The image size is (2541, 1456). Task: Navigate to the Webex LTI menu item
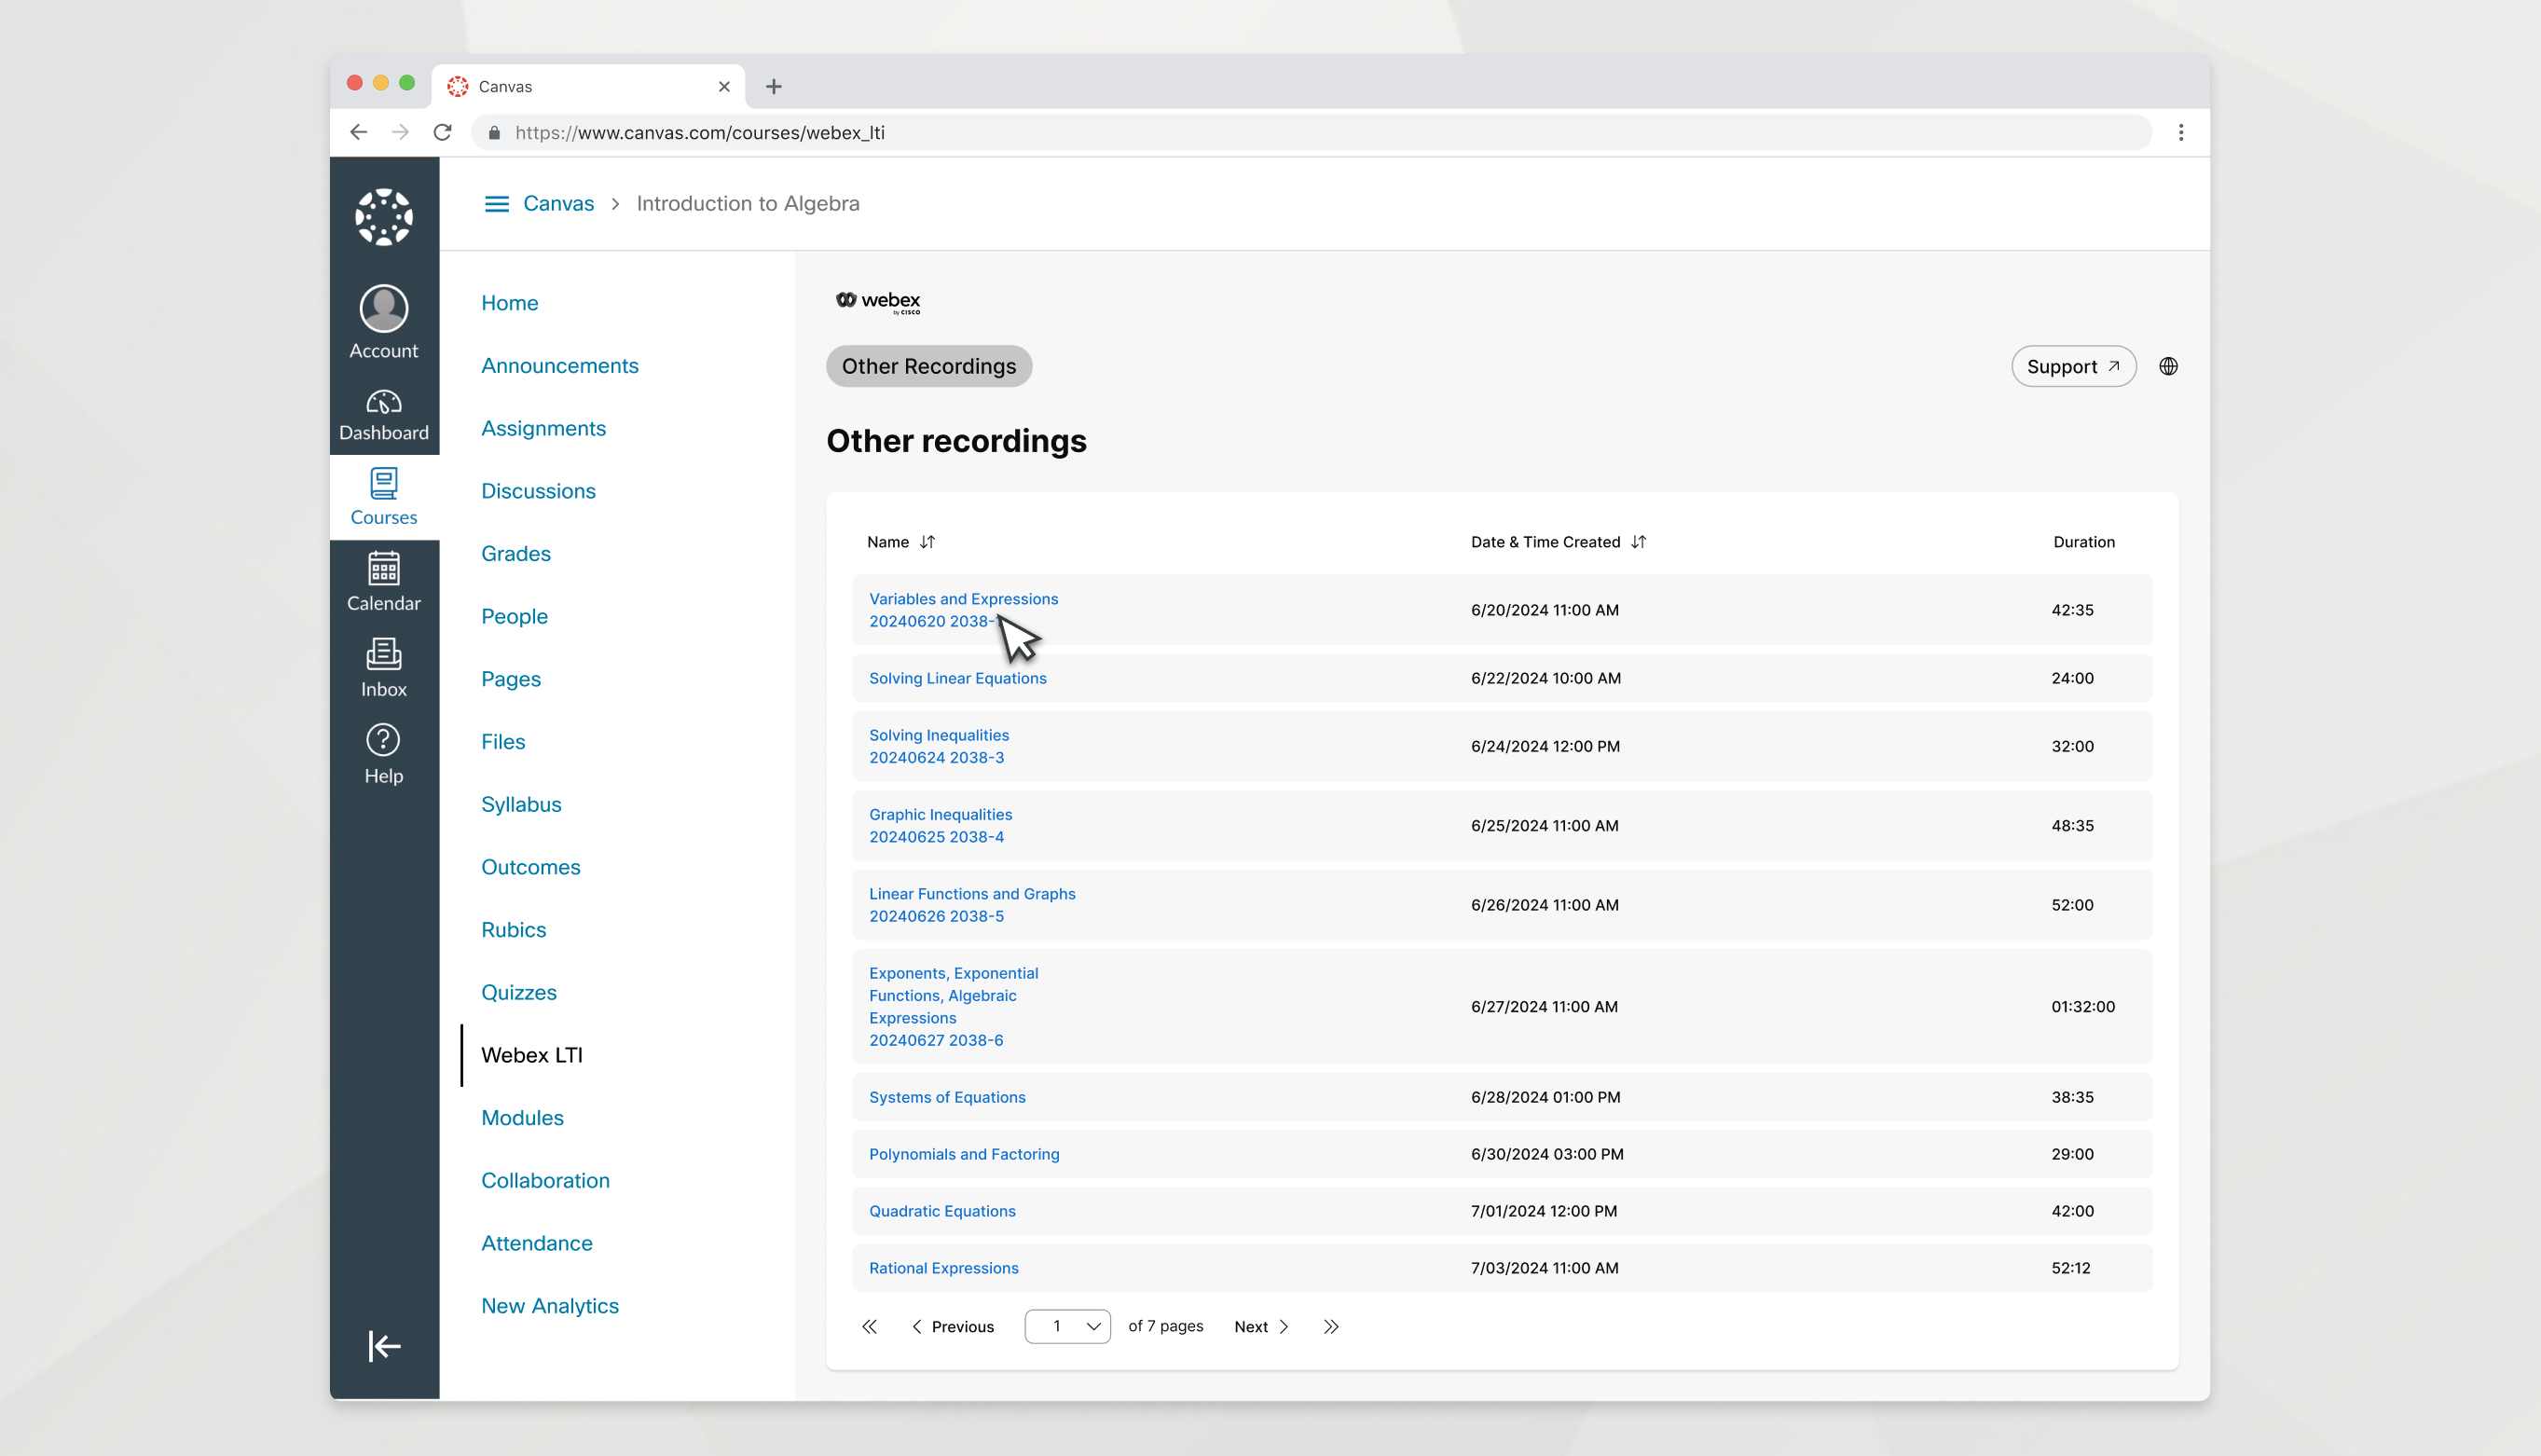click(x=532, y=1054)
